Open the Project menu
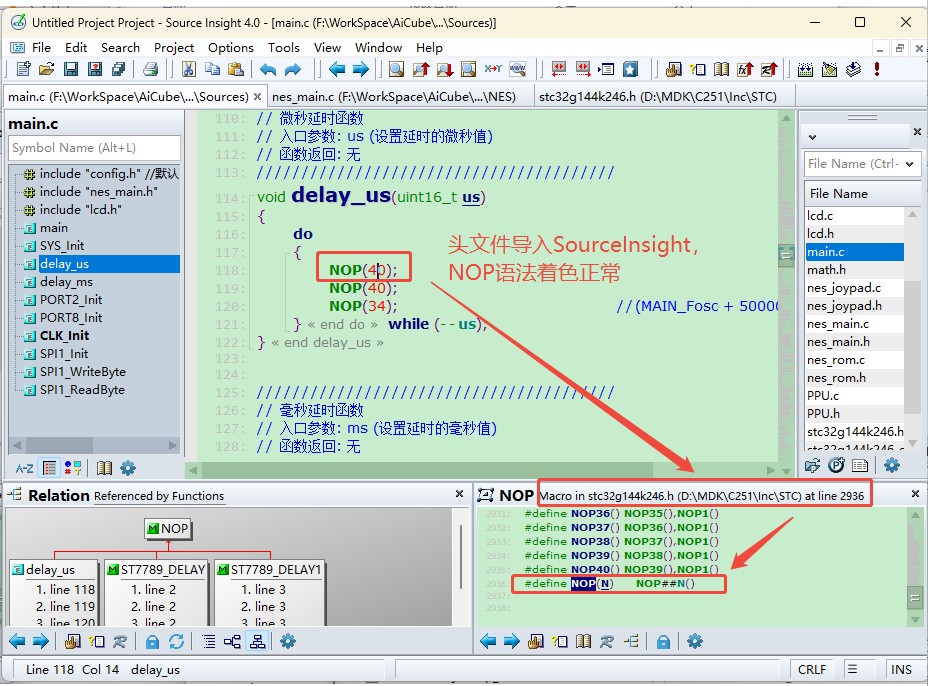The image size is (928, 686). [x=174, y=47]
